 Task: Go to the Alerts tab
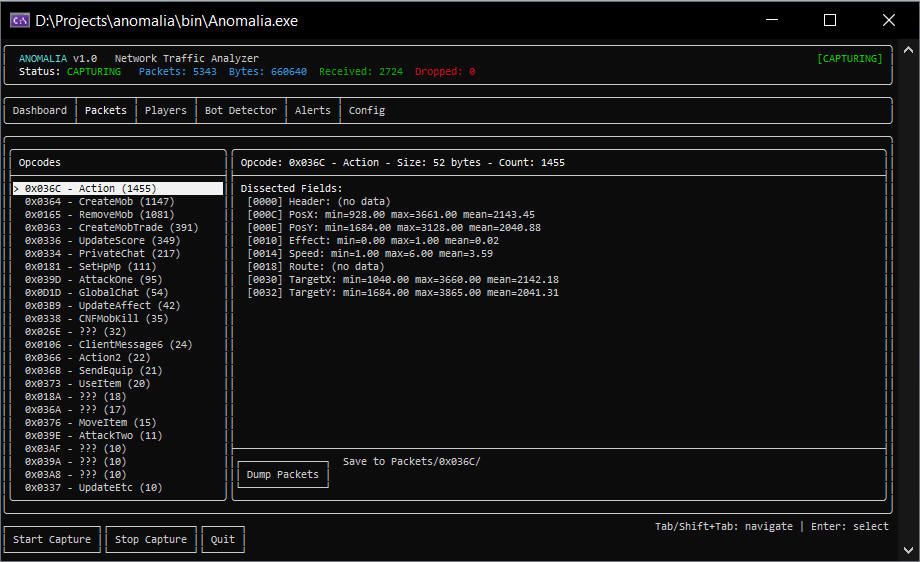tap(312, 110)
